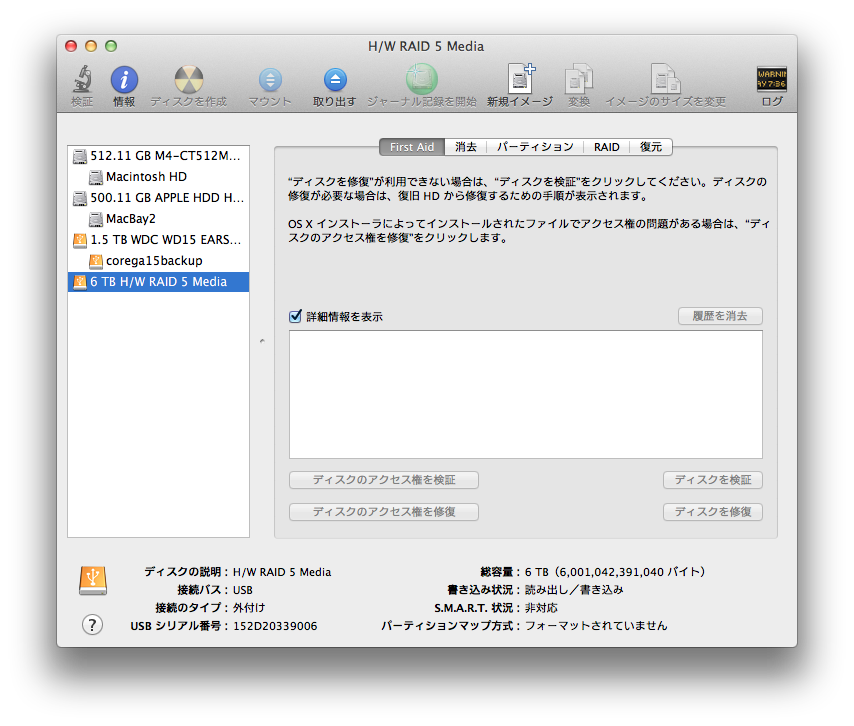Click the 読み出し／書き込み write status value
854x726 pixels.
coord(574,590)
